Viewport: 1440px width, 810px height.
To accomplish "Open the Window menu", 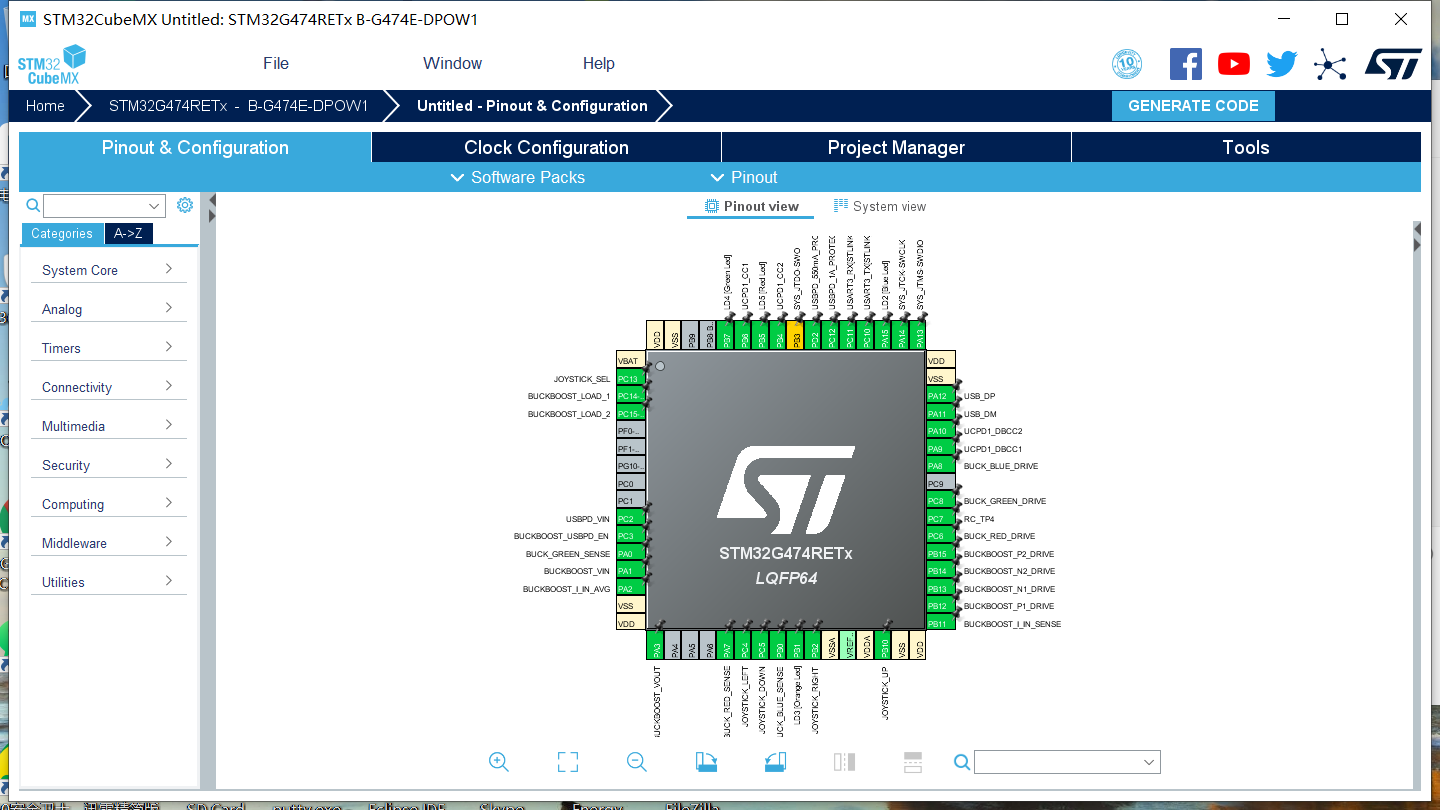I will click(453, 63).
